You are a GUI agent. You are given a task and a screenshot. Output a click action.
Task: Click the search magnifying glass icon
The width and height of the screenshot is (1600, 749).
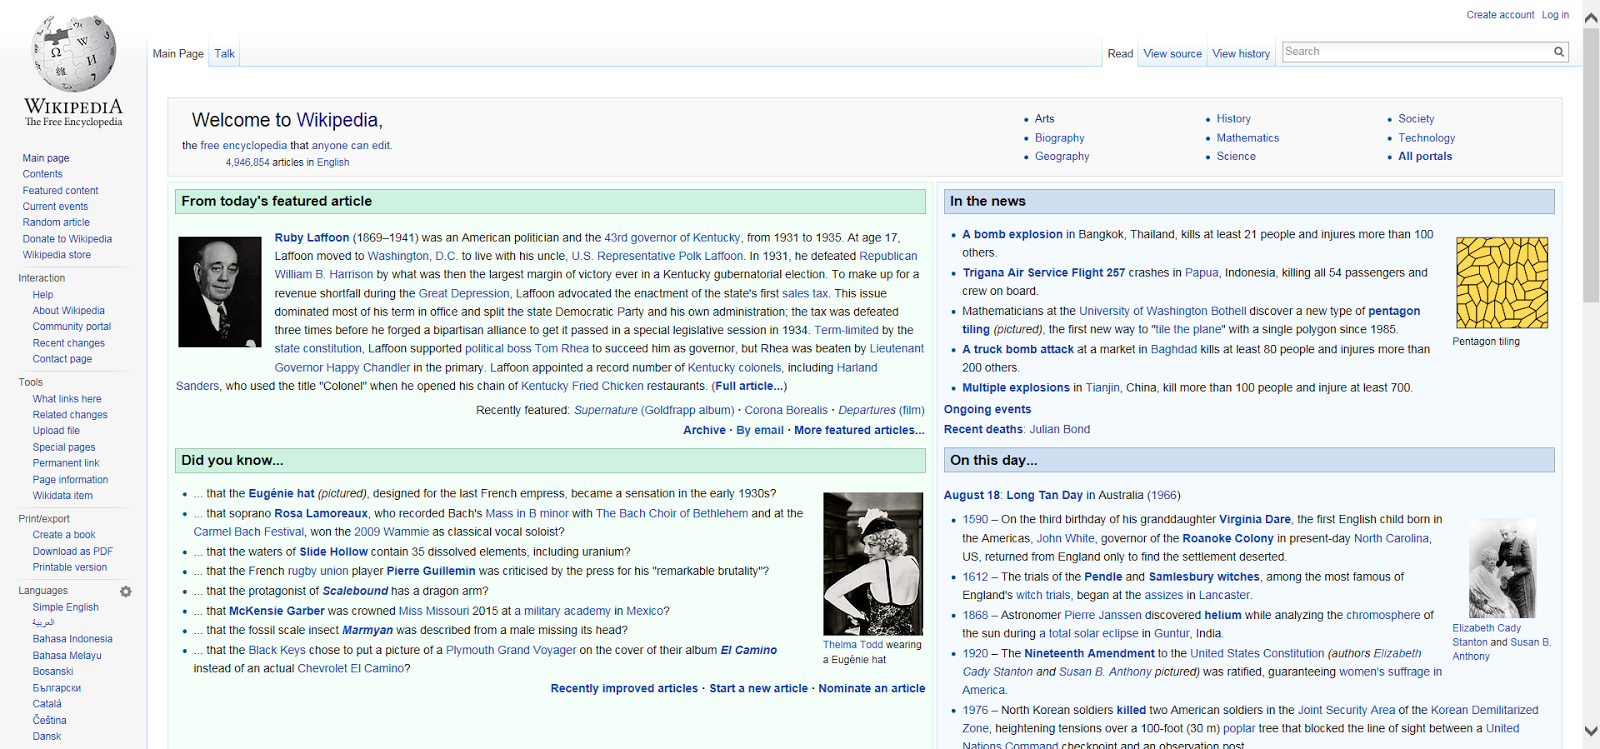1558,52
